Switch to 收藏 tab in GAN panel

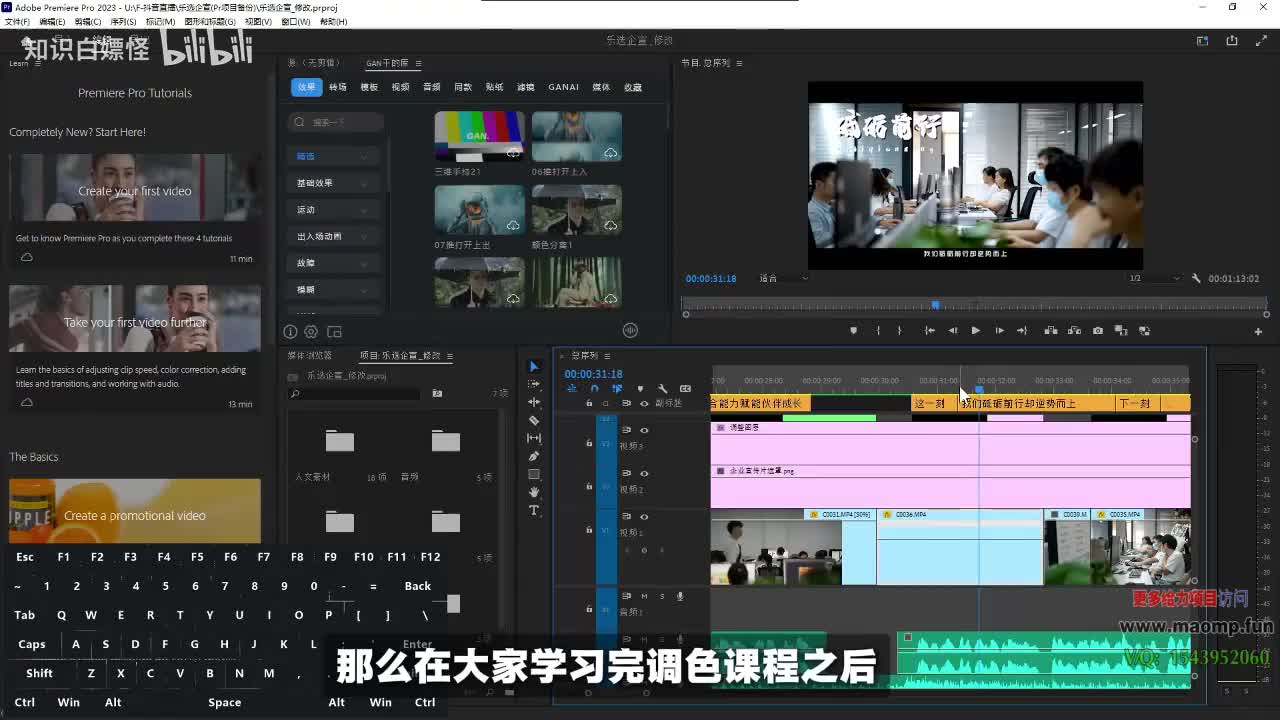[633, 87]
